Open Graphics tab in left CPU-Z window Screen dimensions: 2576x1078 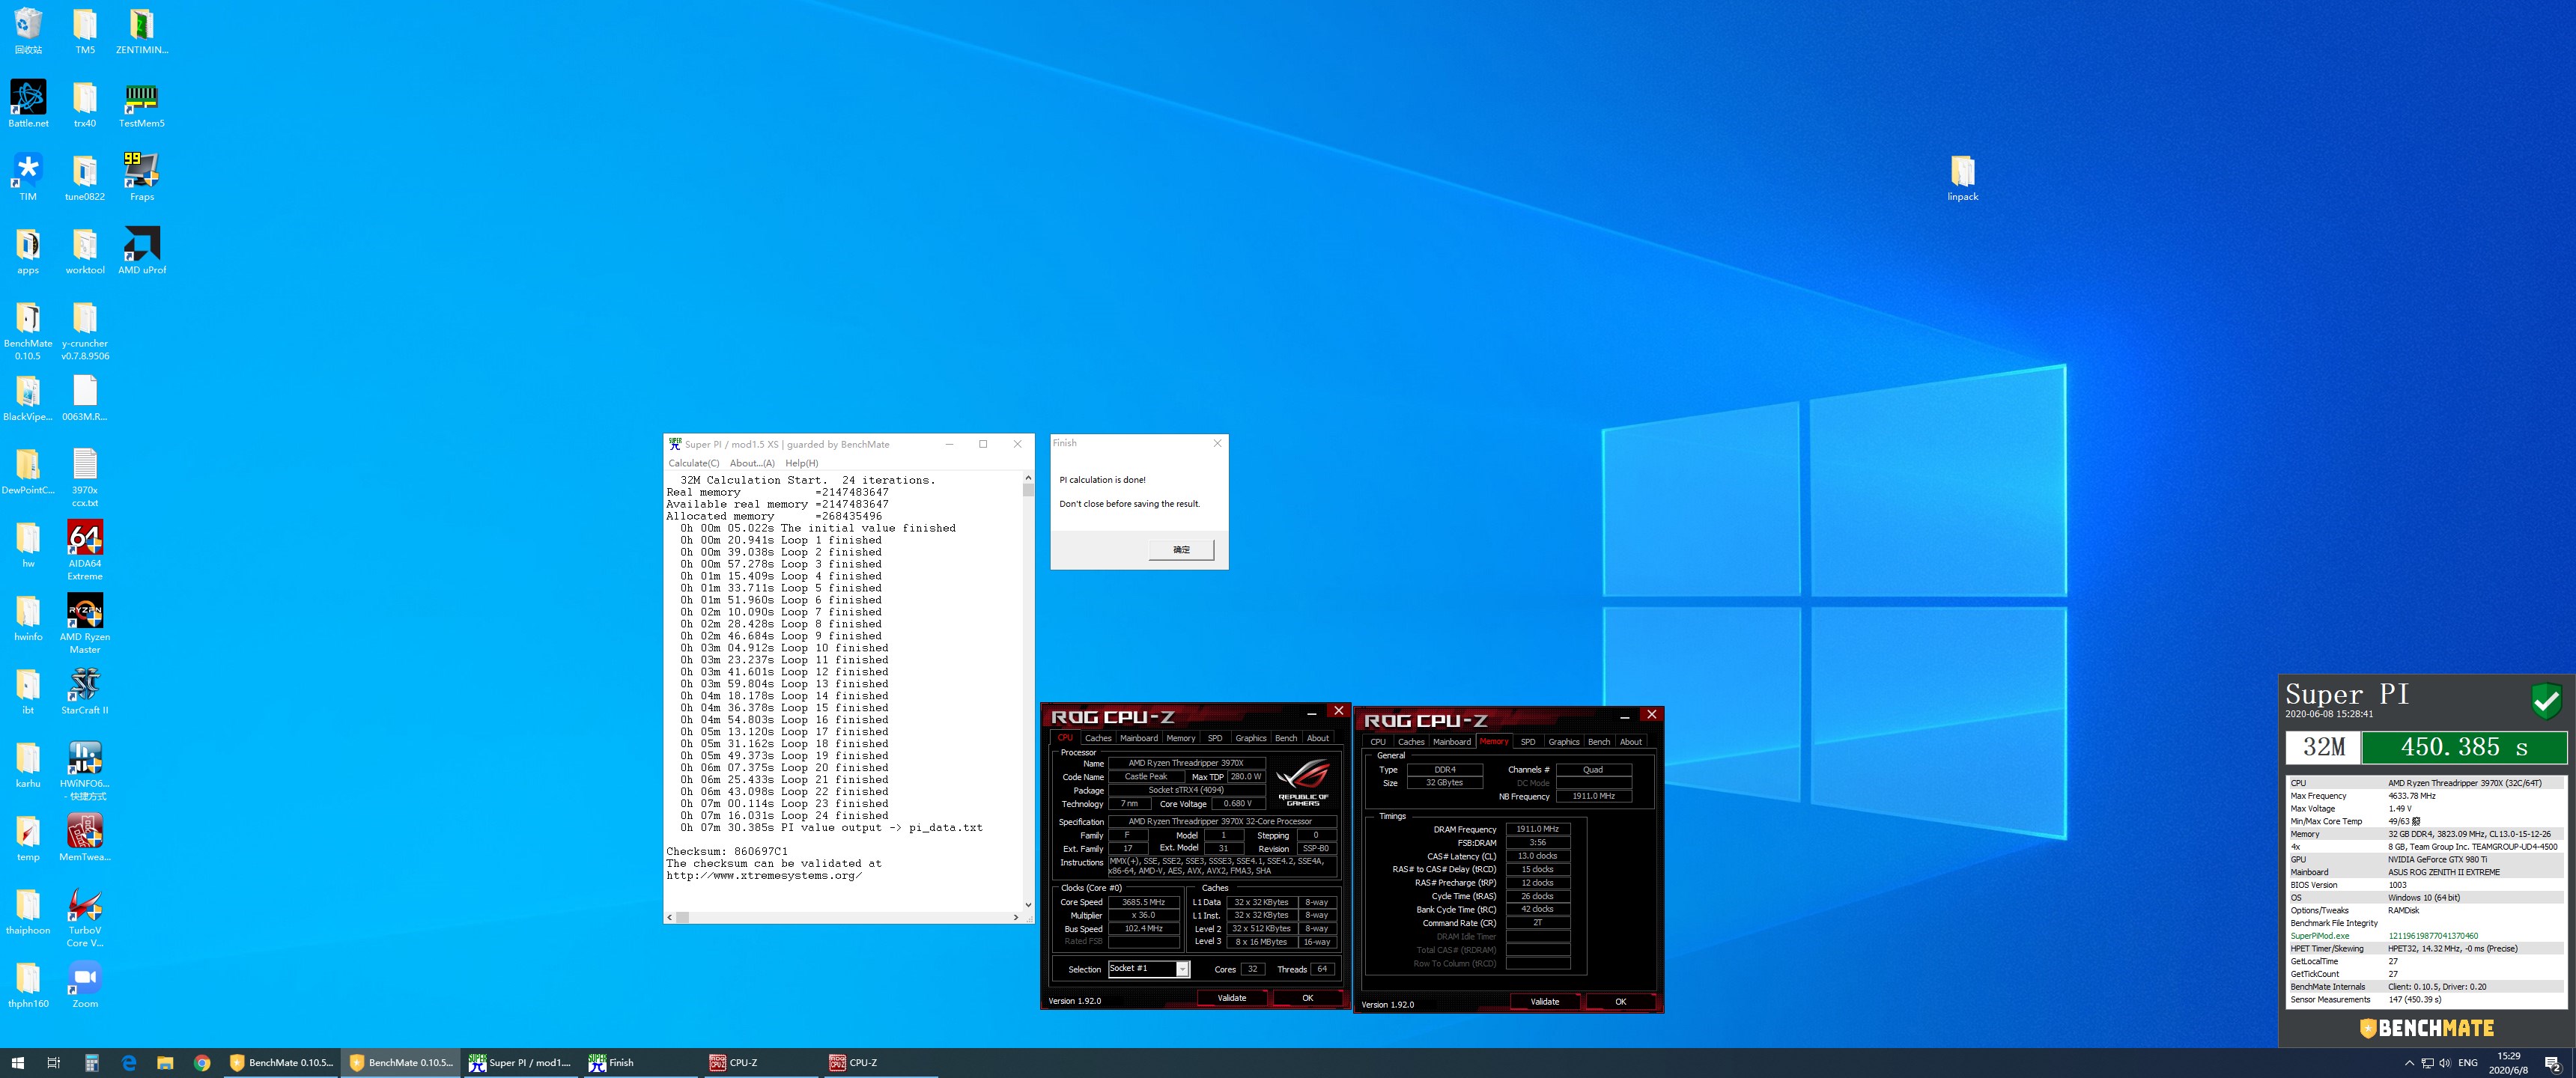[1250, 738]
